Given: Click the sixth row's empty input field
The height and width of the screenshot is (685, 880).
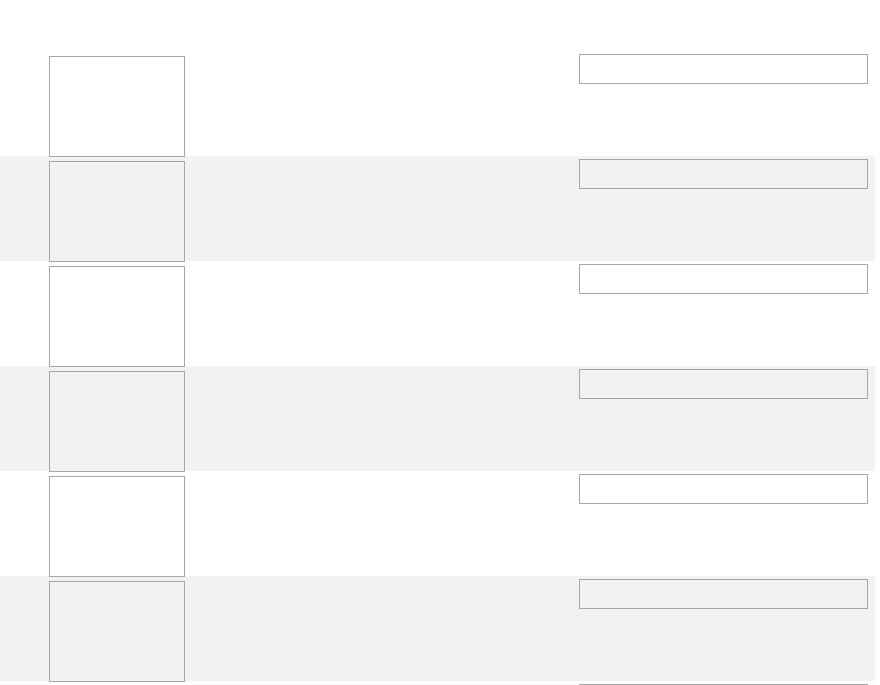Looking at the screenshot, I should pyautogui.click(x=723, y=594).
